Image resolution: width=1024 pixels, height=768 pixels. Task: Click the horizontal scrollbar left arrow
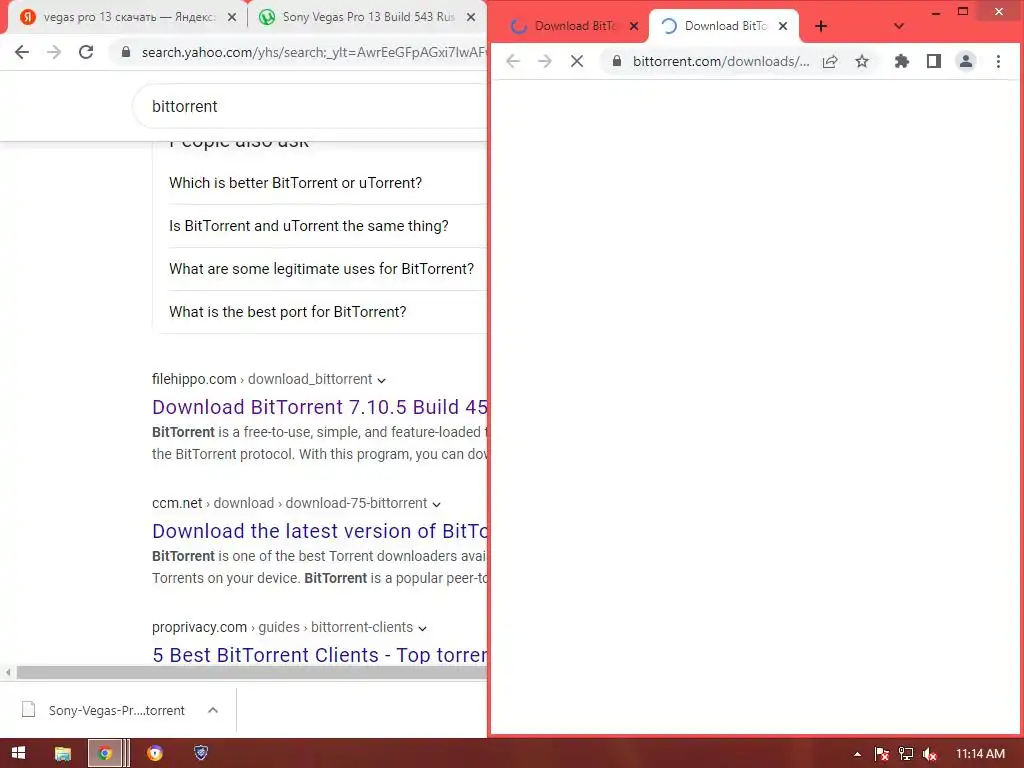pyautogui.click(x=8, y=672)
